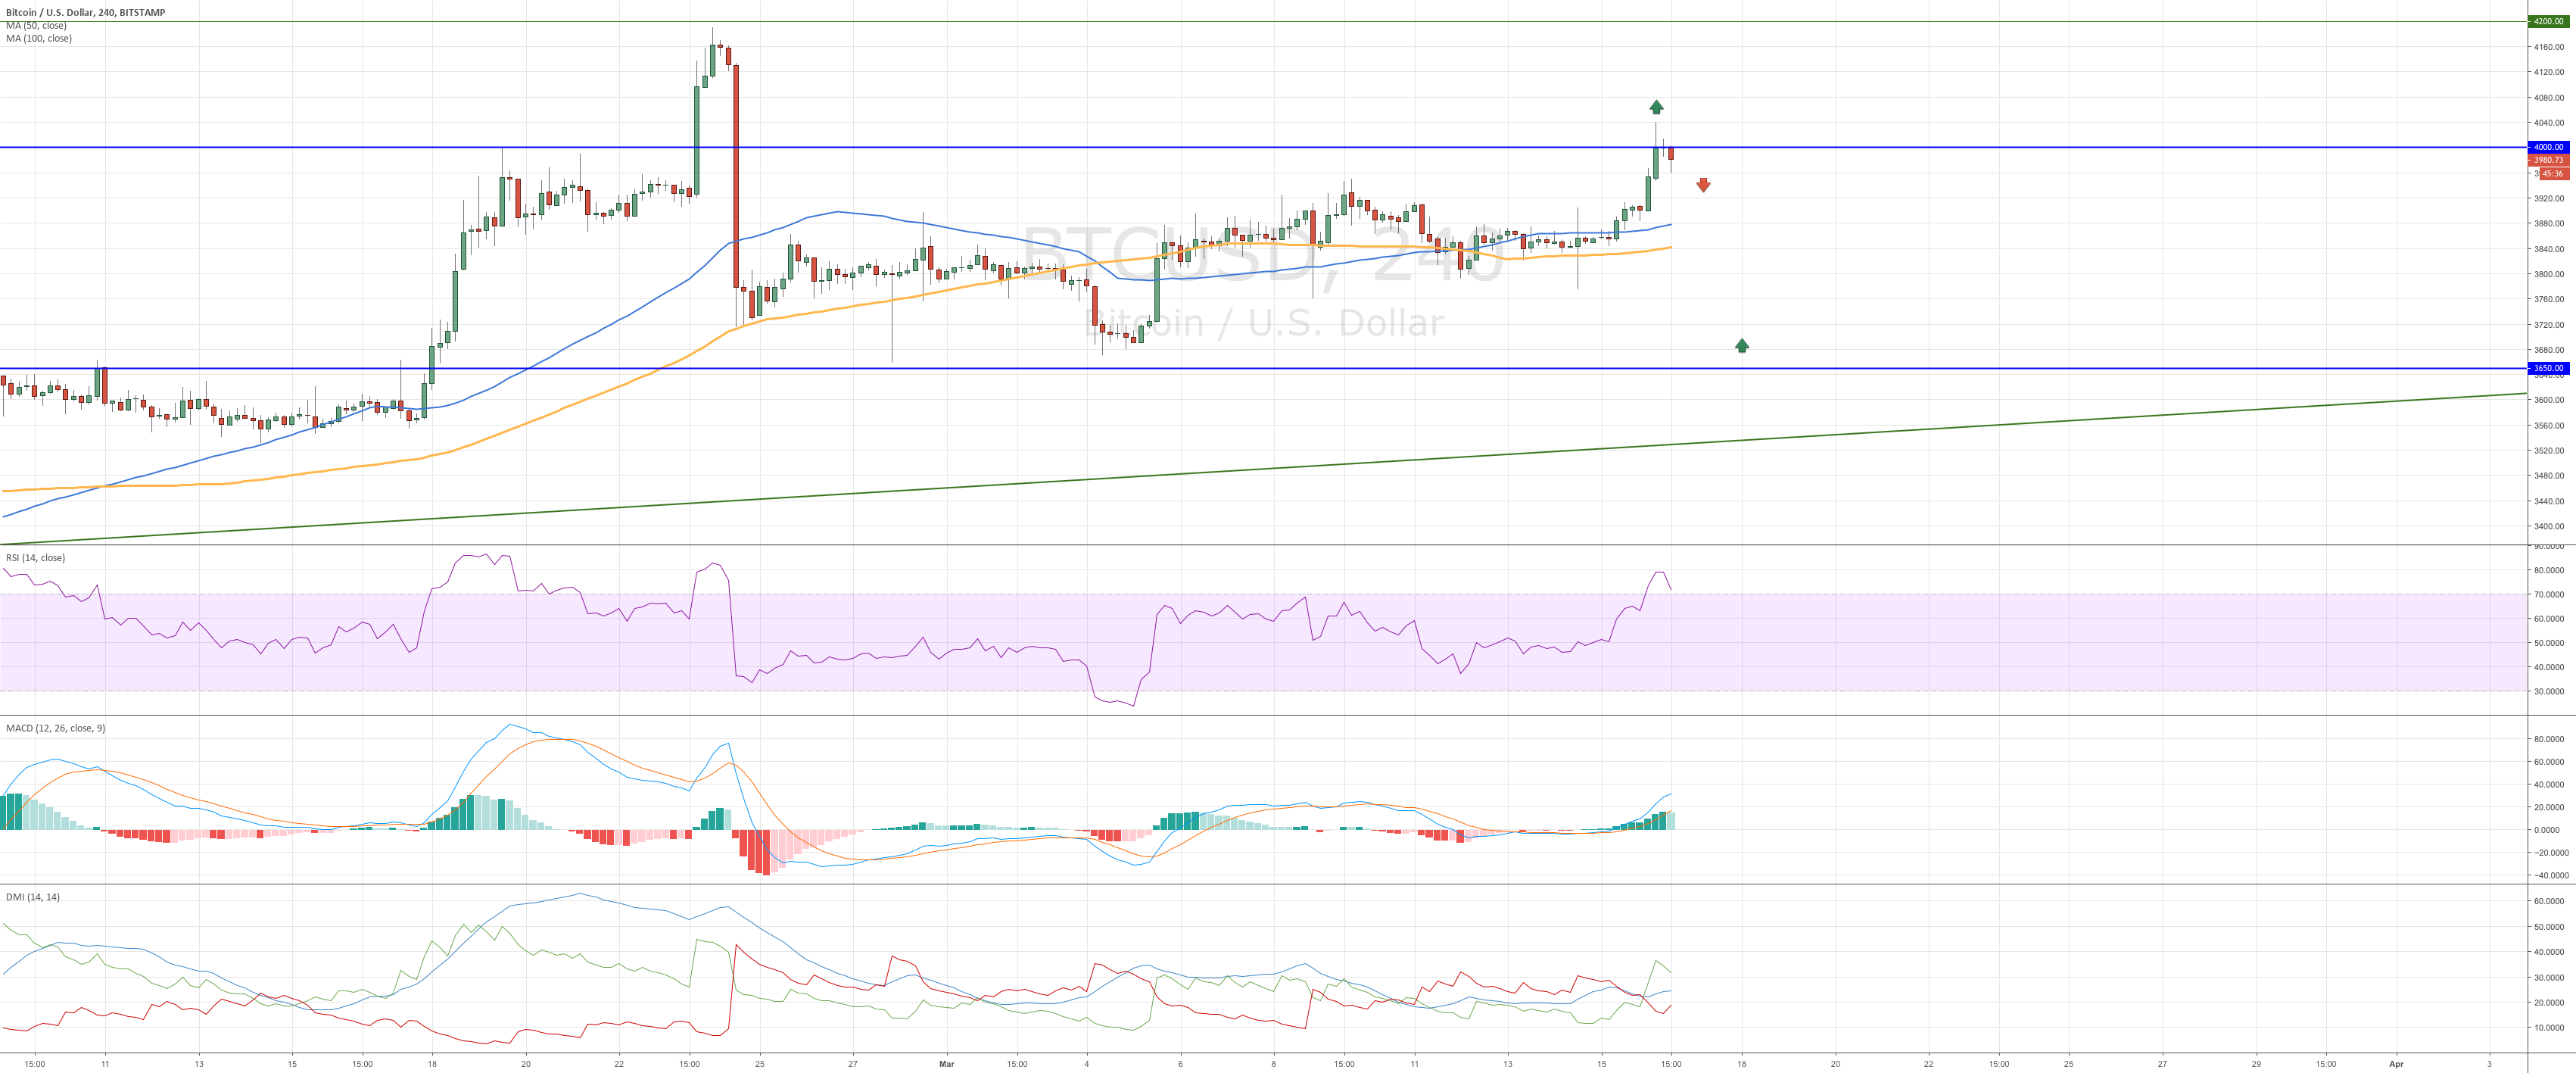Click the right-side price scale axis
Image resolution: width=2576 pixels, height=1073 pixels.
[x=2545, y=300]
